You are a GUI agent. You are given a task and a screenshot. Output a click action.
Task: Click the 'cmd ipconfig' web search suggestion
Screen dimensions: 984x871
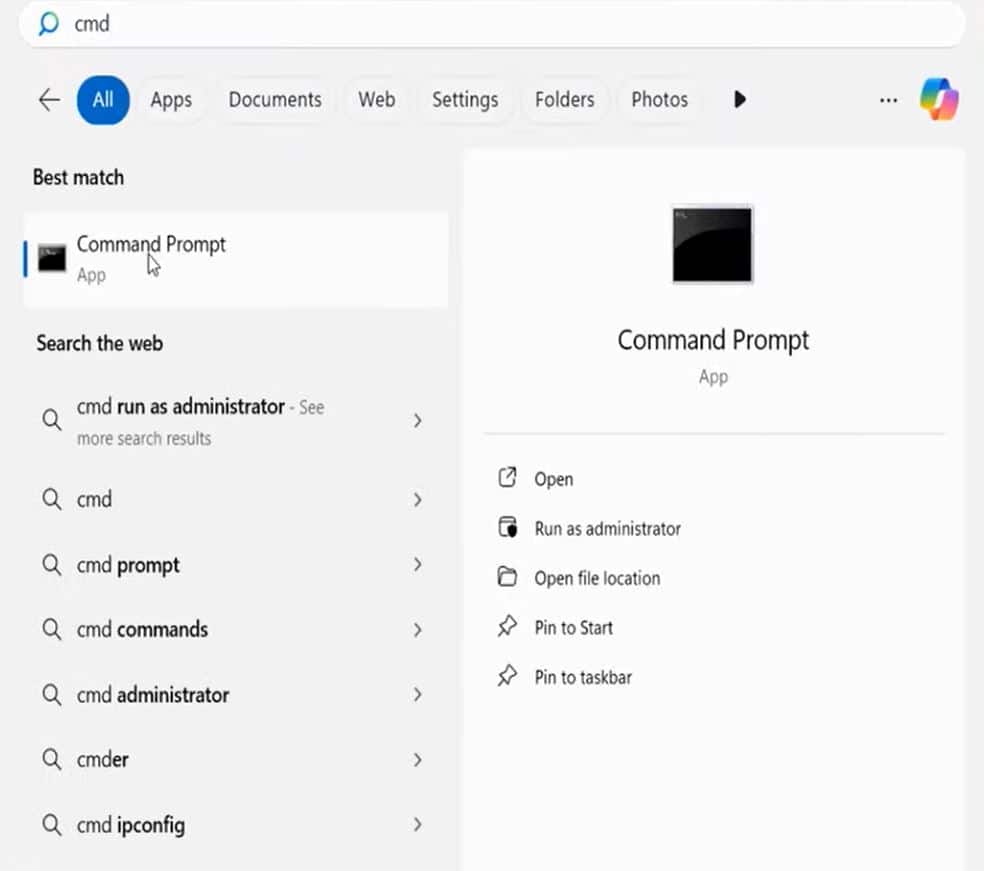point(131,826)
